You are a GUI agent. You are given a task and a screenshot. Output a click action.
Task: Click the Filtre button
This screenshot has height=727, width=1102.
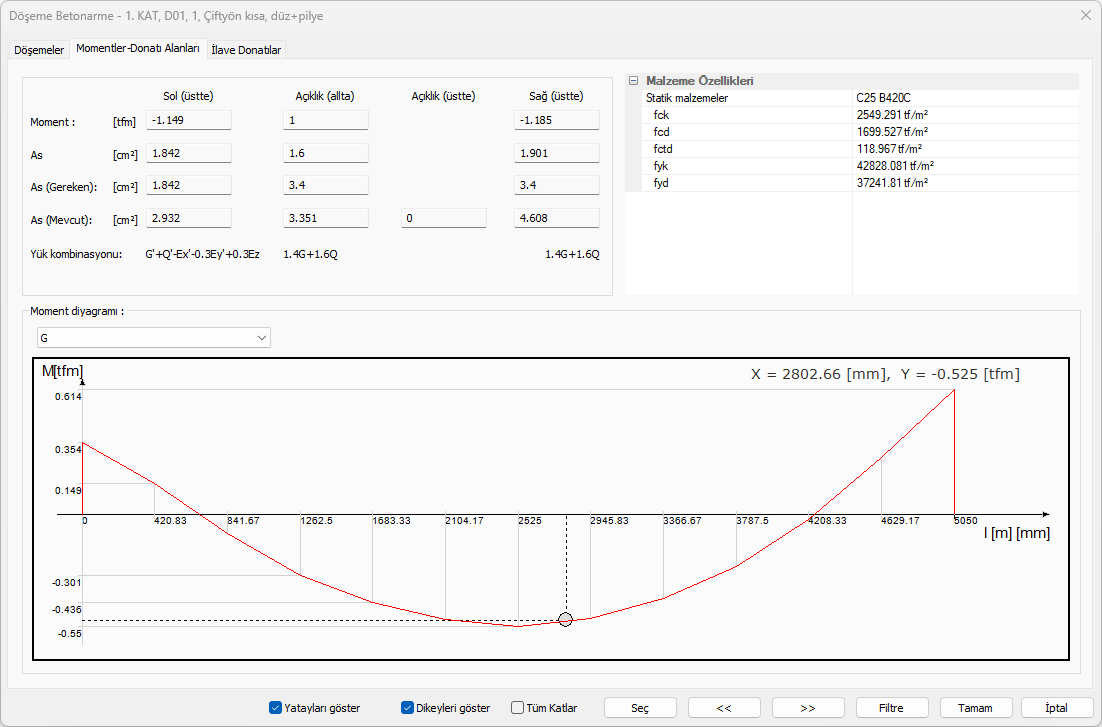tap(891, 708)
